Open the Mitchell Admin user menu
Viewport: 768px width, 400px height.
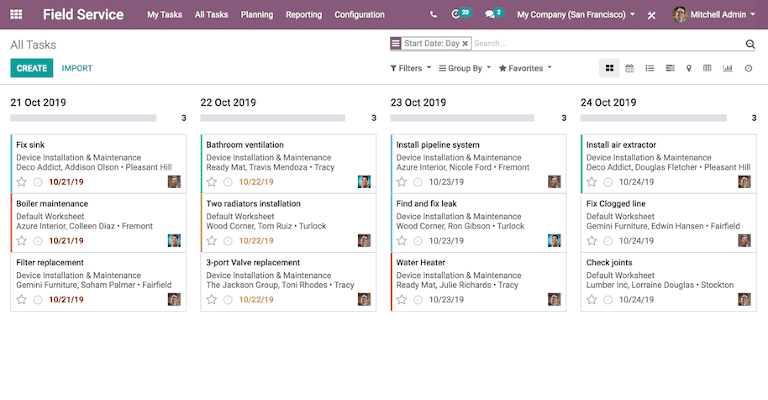(714, 15)
